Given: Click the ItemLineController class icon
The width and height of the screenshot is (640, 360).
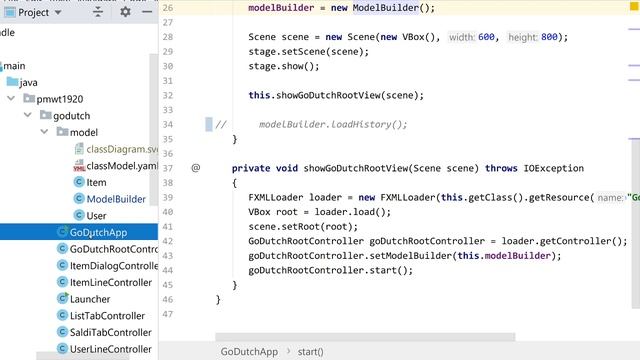Looking at the screenshot, I should [62, 282].
